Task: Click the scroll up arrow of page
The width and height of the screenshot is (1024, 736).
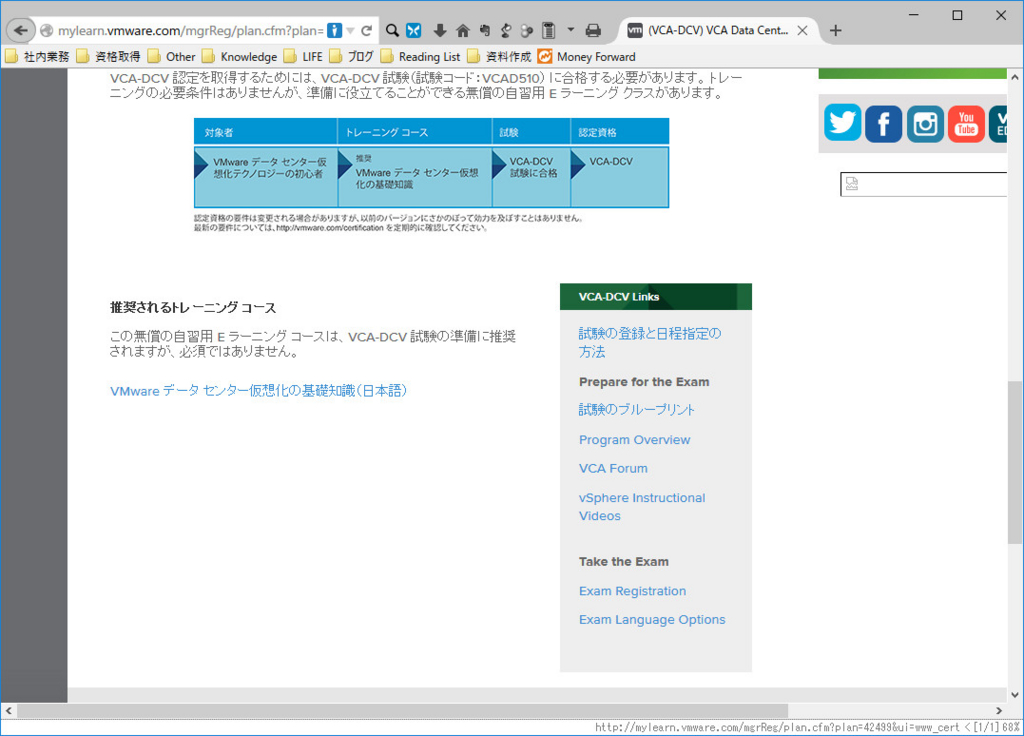Action: point(1014,77)
